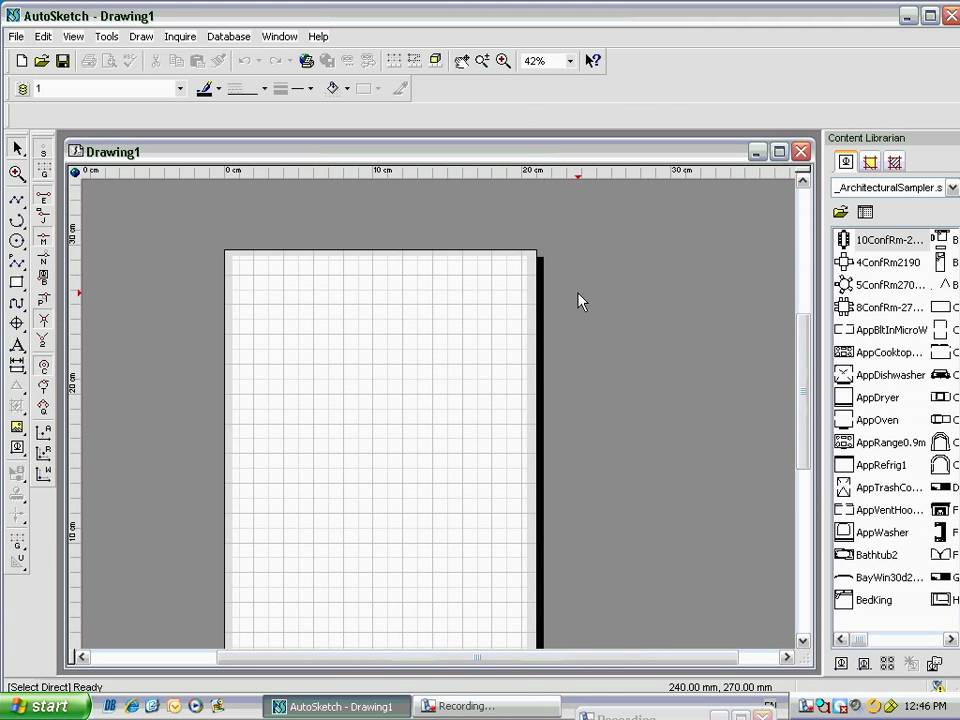Select the arrow Select tool in the left toolbox

coord(17,149)
